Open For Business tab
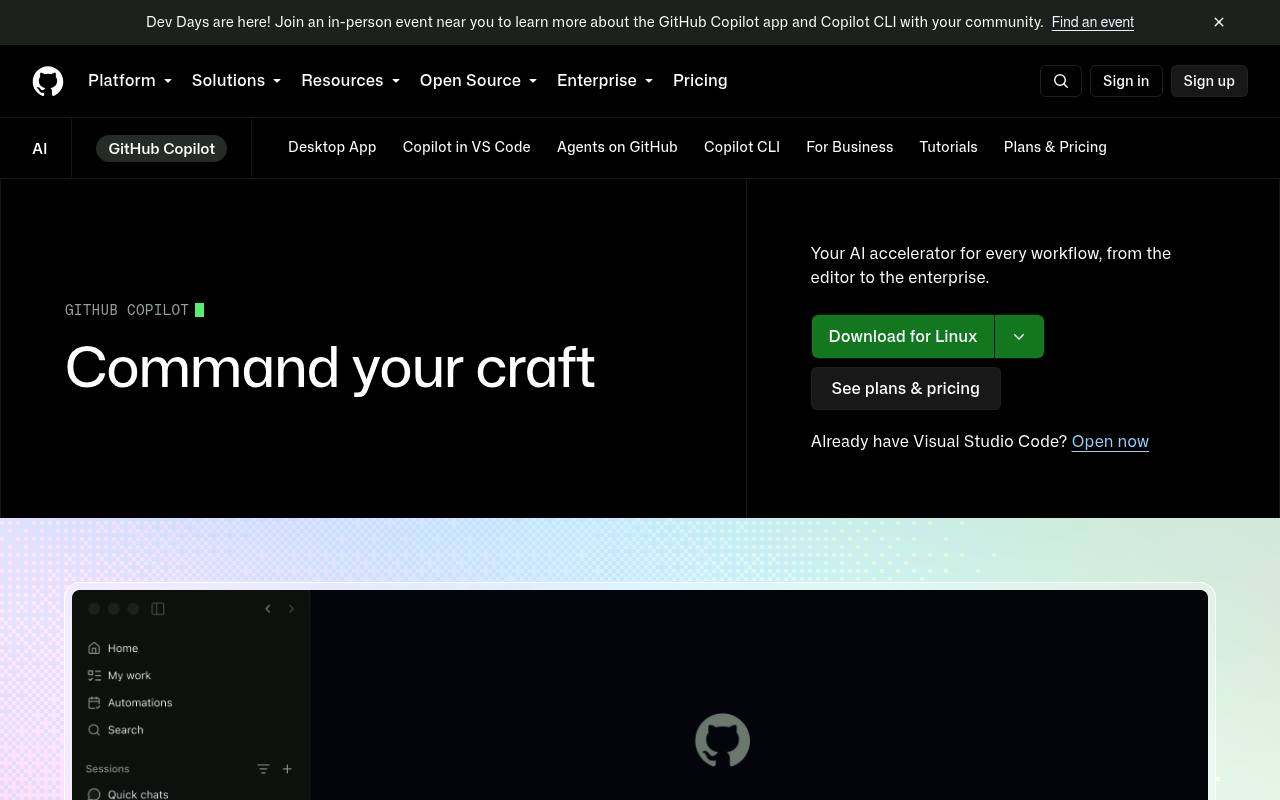 click(x=850, y=147)
